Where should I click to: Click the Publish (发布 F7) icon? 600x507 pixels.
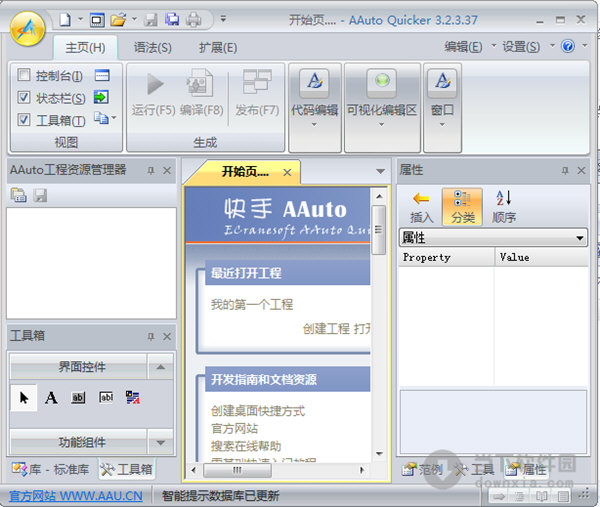(x=257, y=85)
